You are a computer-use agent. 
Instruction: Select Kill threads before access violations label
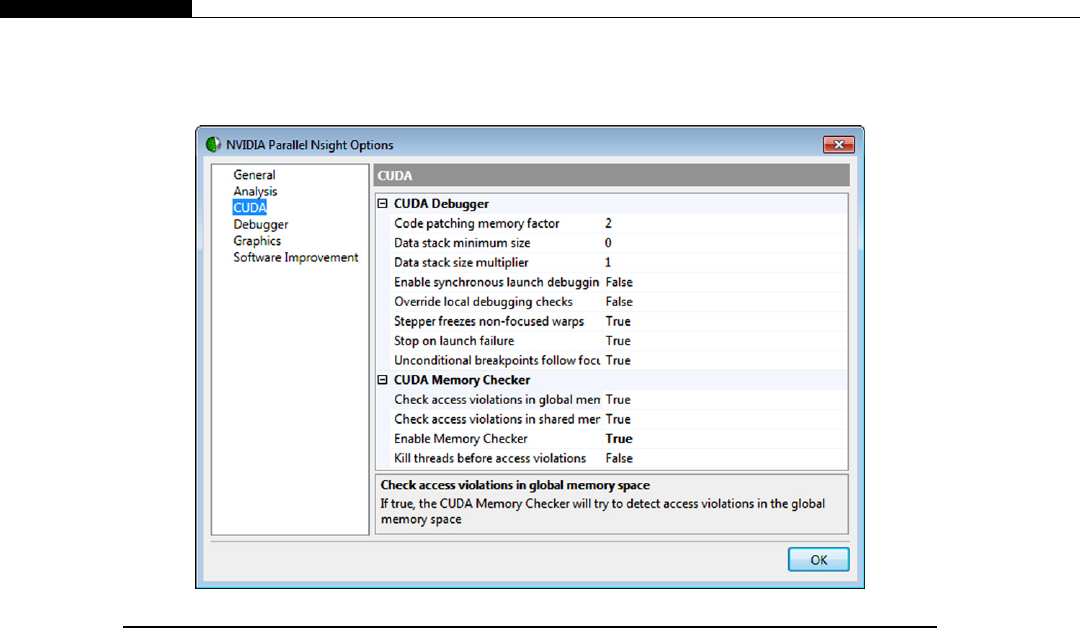pyautogui.click(x=490, y=459)
